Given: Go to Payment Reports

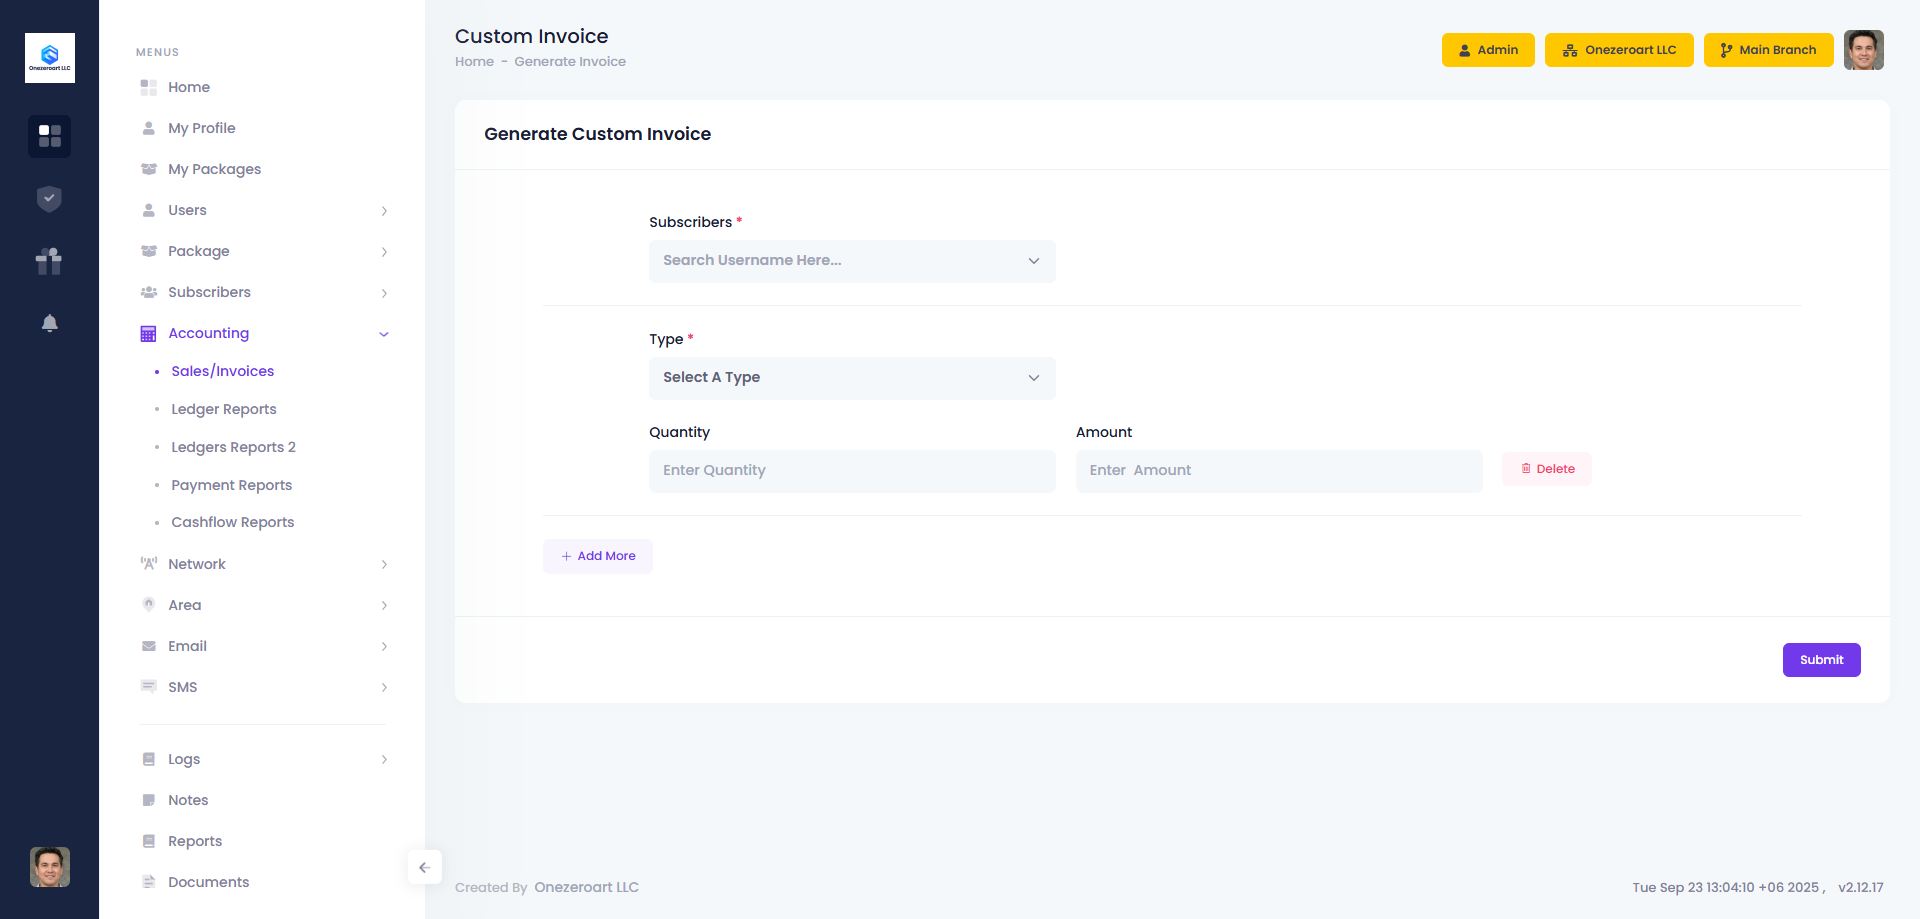Looking at the screenshot, I should pos(231,485).
